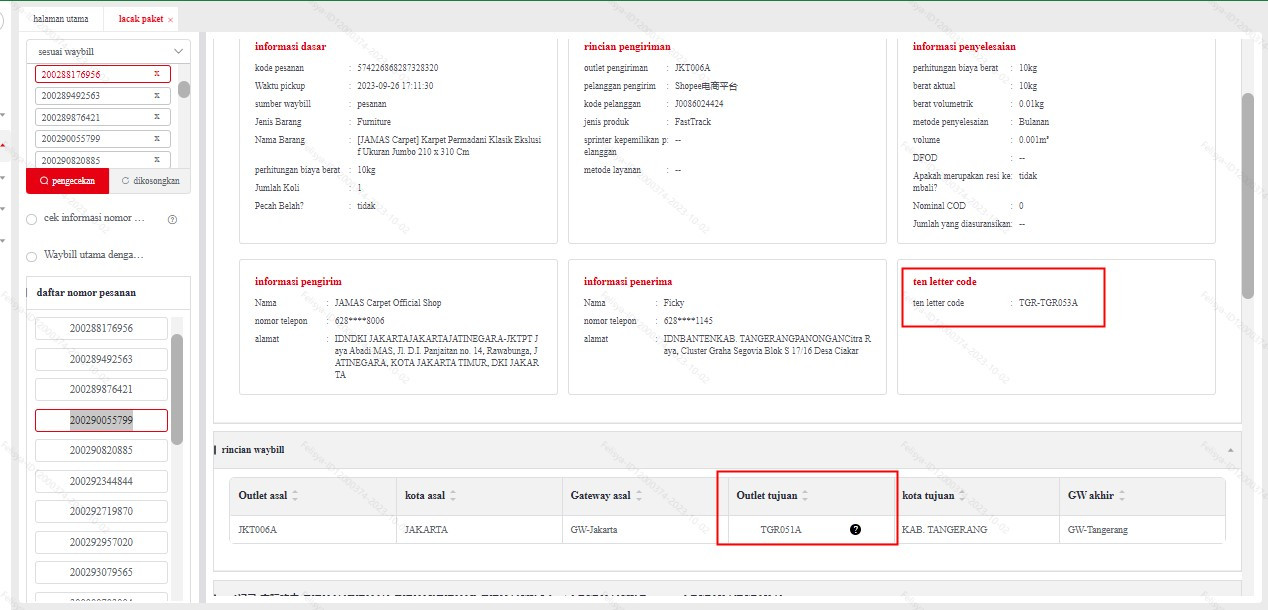This screenshot has height=610, width=1268.
Task: Click kode pesanan value 574226868287328320
Action: click(397, 68)
